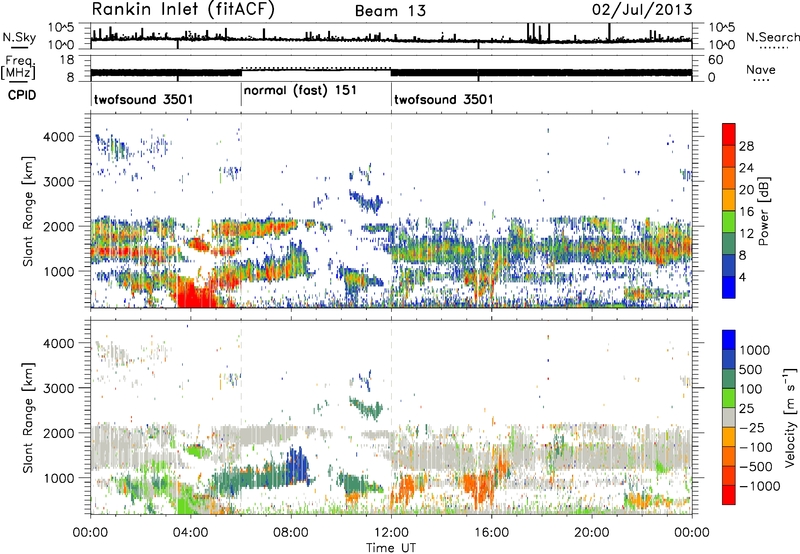Click the 'Velocity [m s⁻¹]' colorbar label
This screenshot has width=800, height=554.
[790, 417]
